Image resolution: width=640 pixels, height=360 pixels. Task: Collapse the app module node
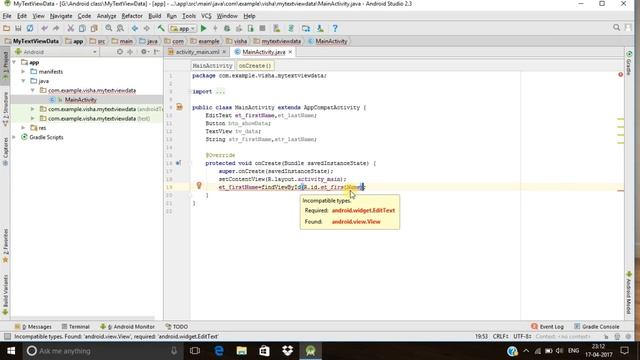click(x=14, y=62)
